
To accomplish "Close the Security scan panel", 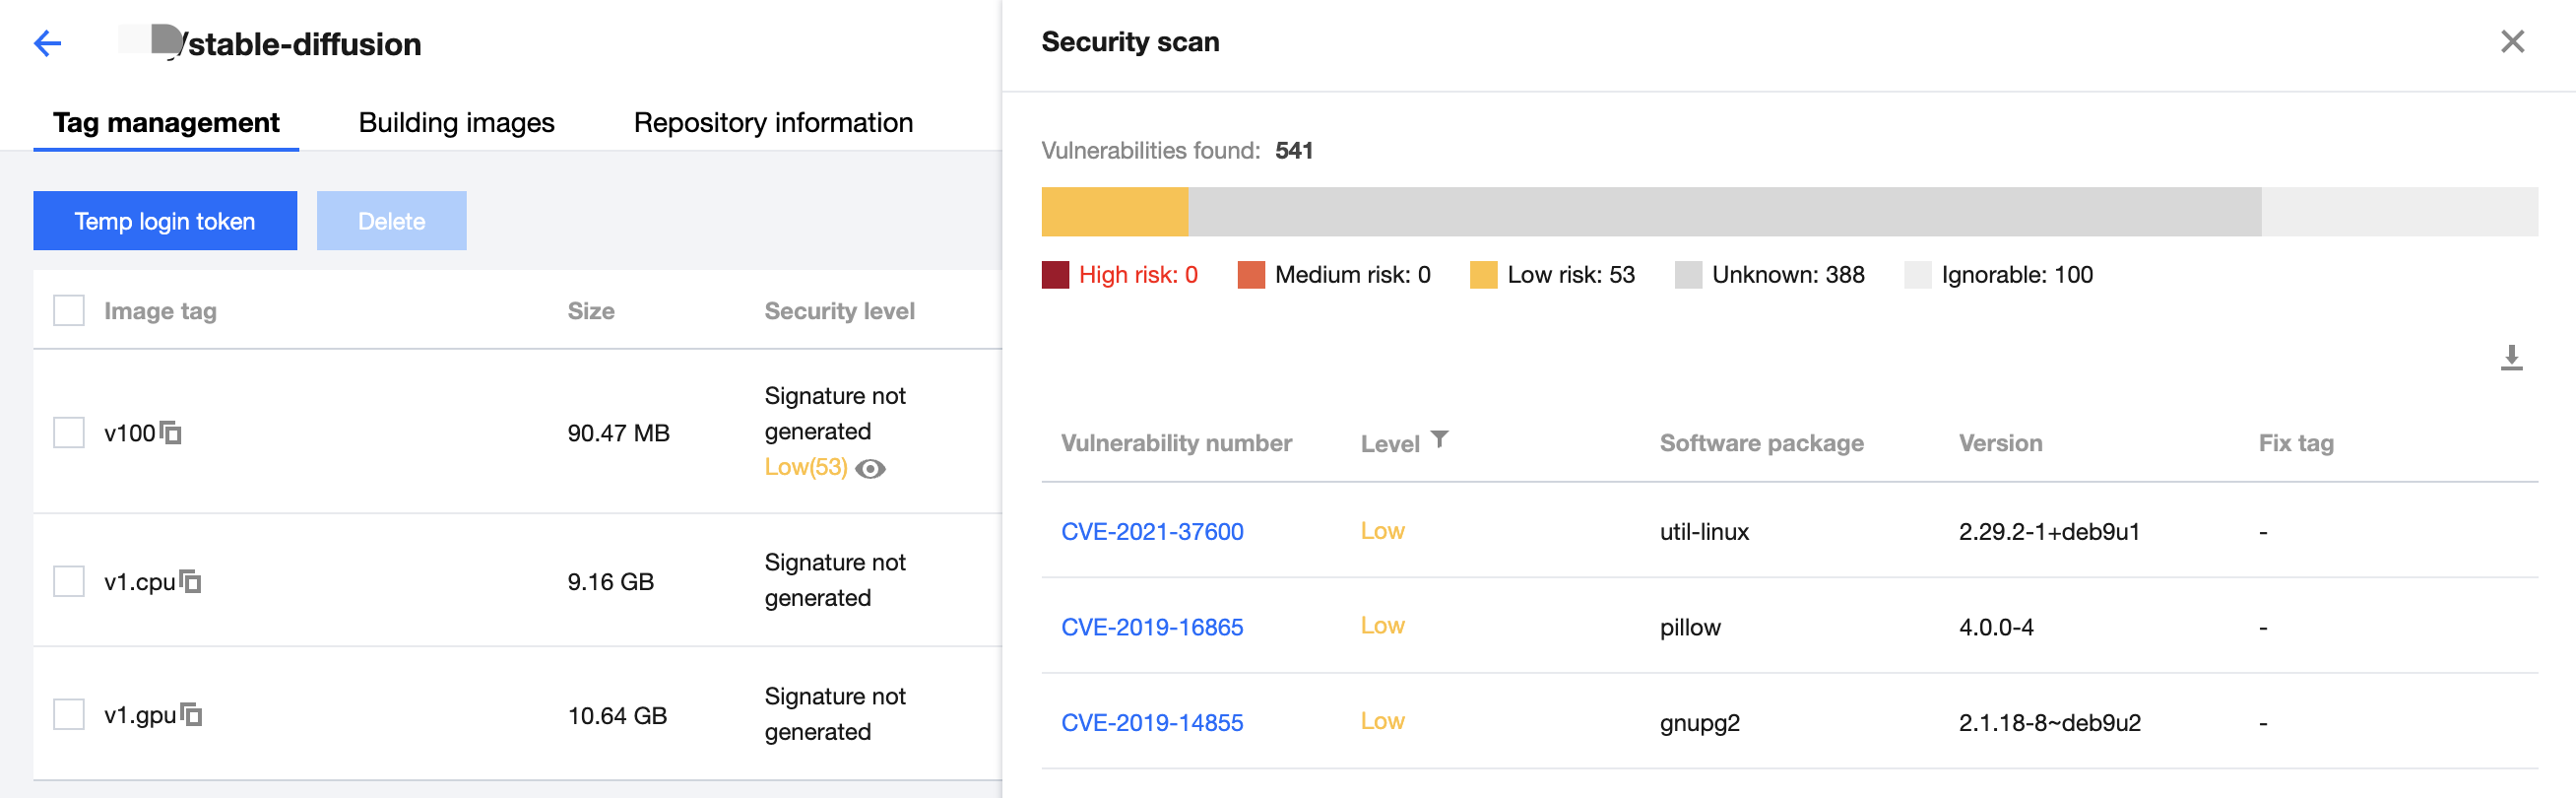I will (x=2512, y=42).
